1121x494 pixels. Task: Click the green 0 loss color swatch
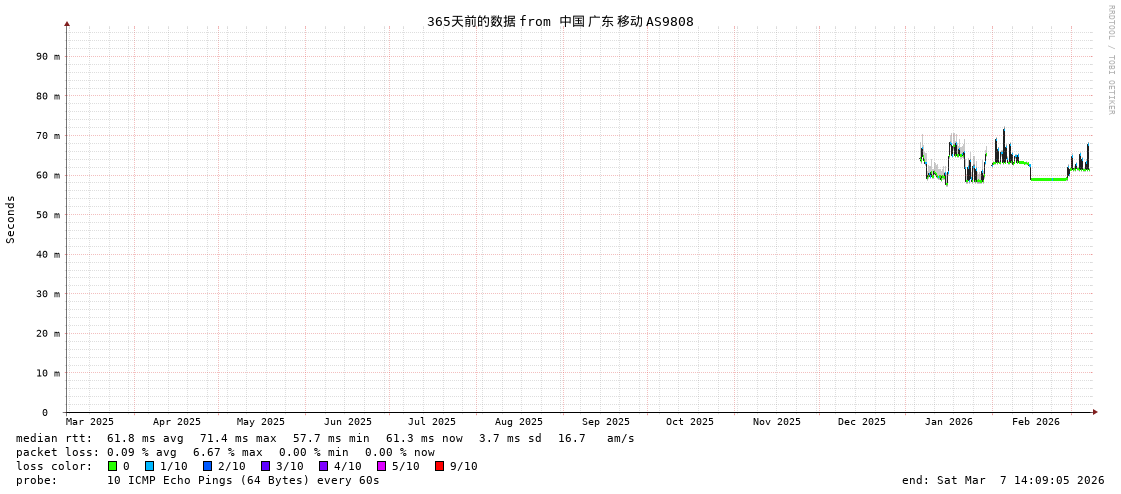[x=113, y=466]
